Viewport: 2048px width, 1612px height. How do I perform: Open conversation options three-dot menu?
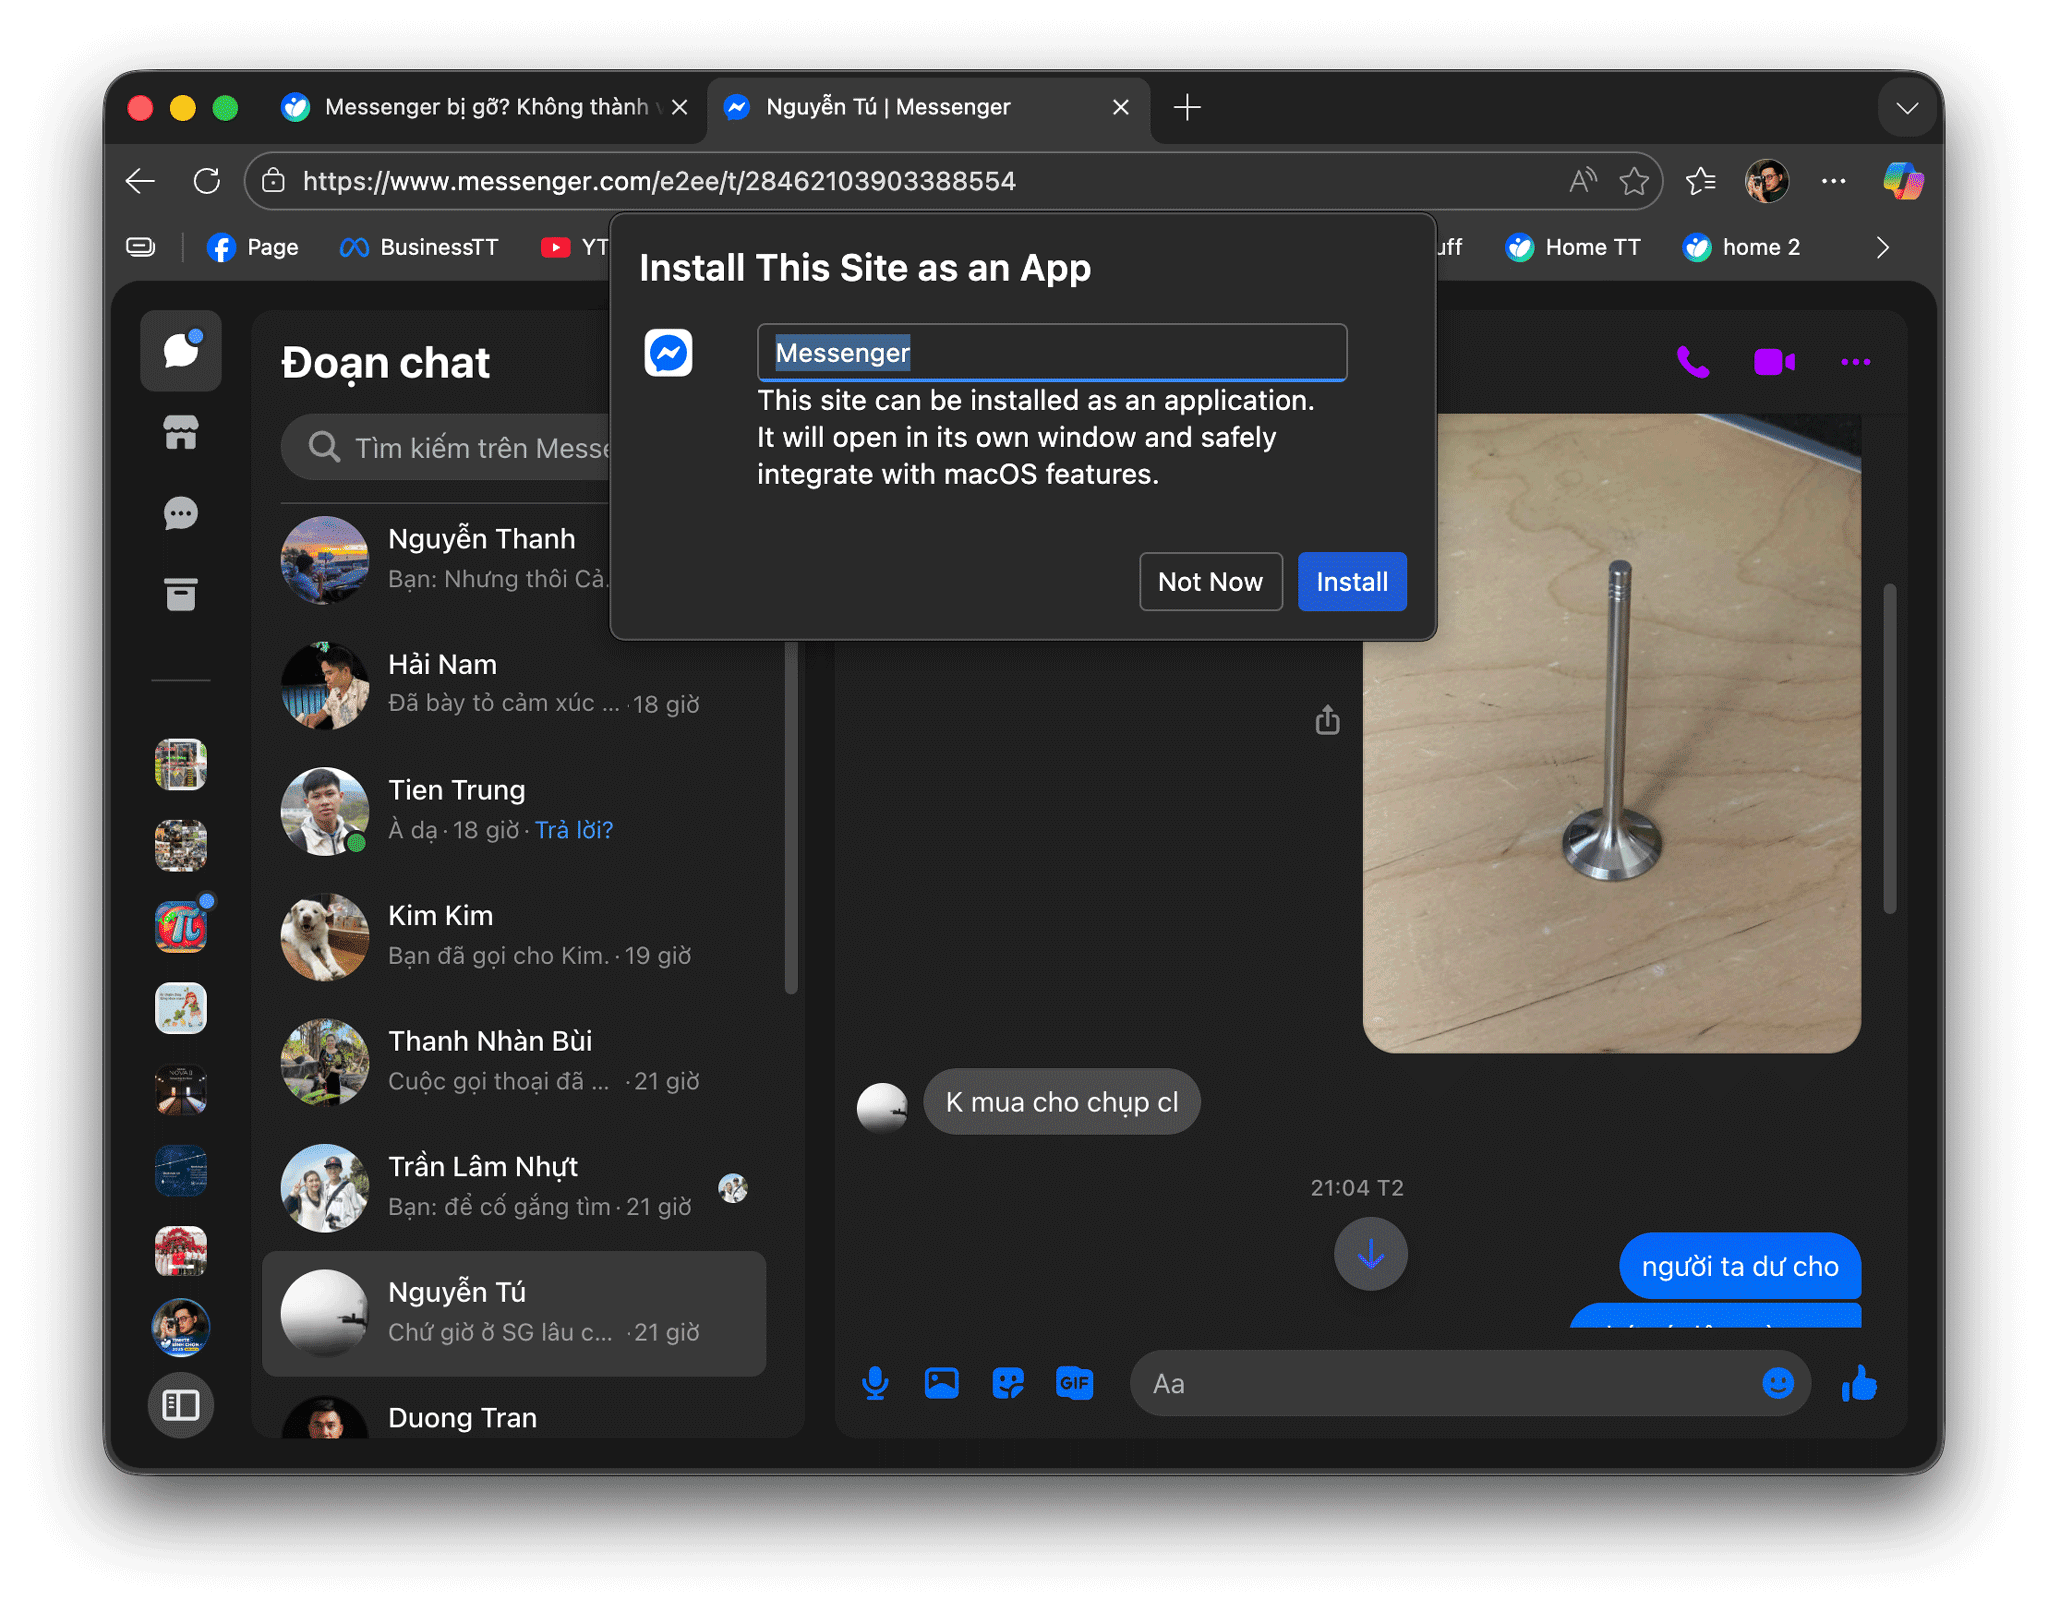coord(1855,362)
